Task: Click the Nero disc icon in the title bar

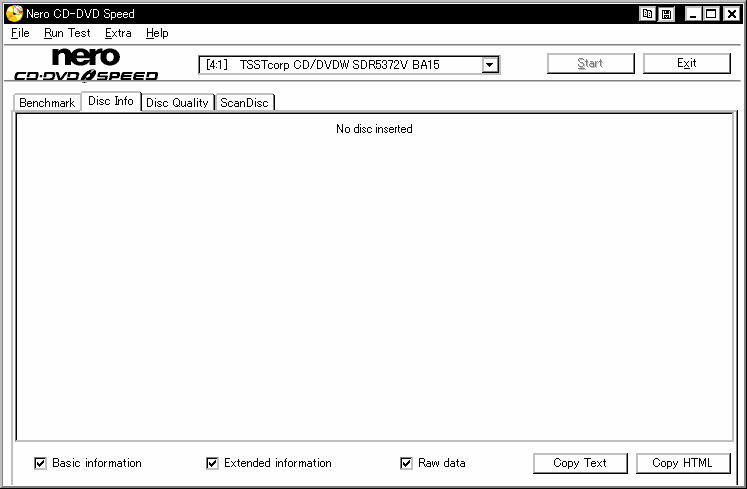Action: coord(14,13)
